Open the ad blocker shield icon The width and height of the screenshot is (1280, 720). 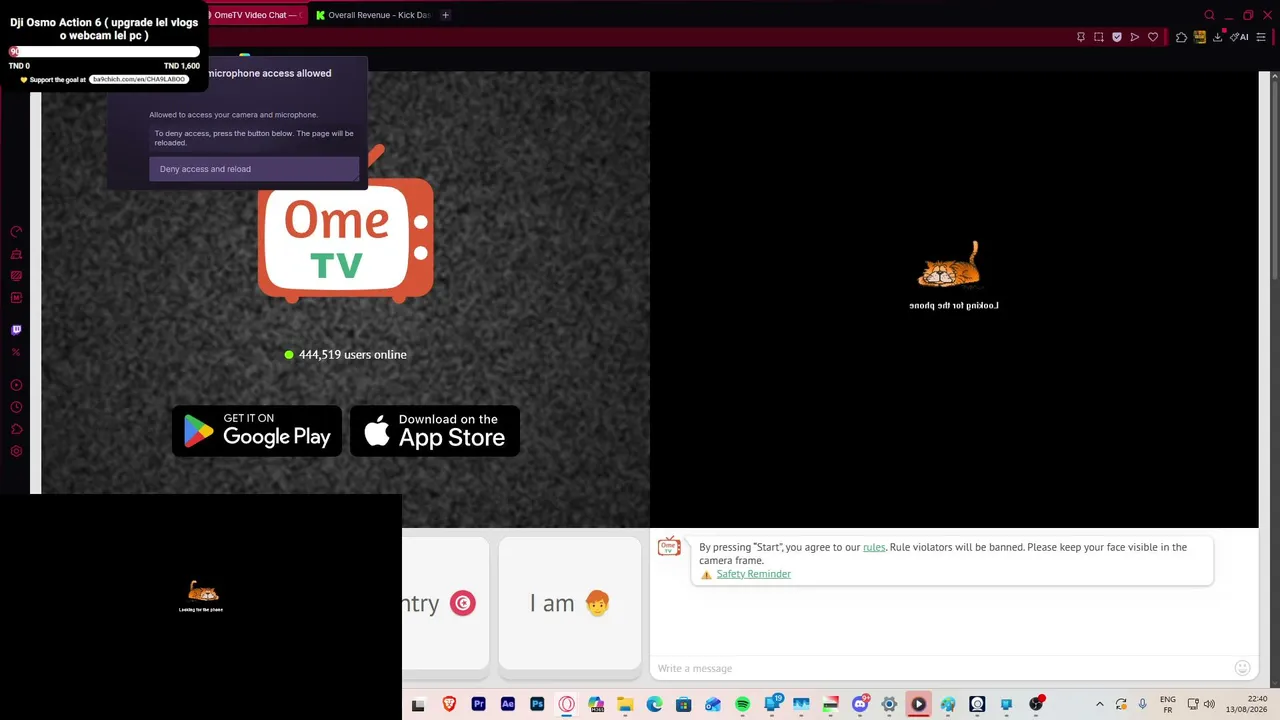(1117, 37)
